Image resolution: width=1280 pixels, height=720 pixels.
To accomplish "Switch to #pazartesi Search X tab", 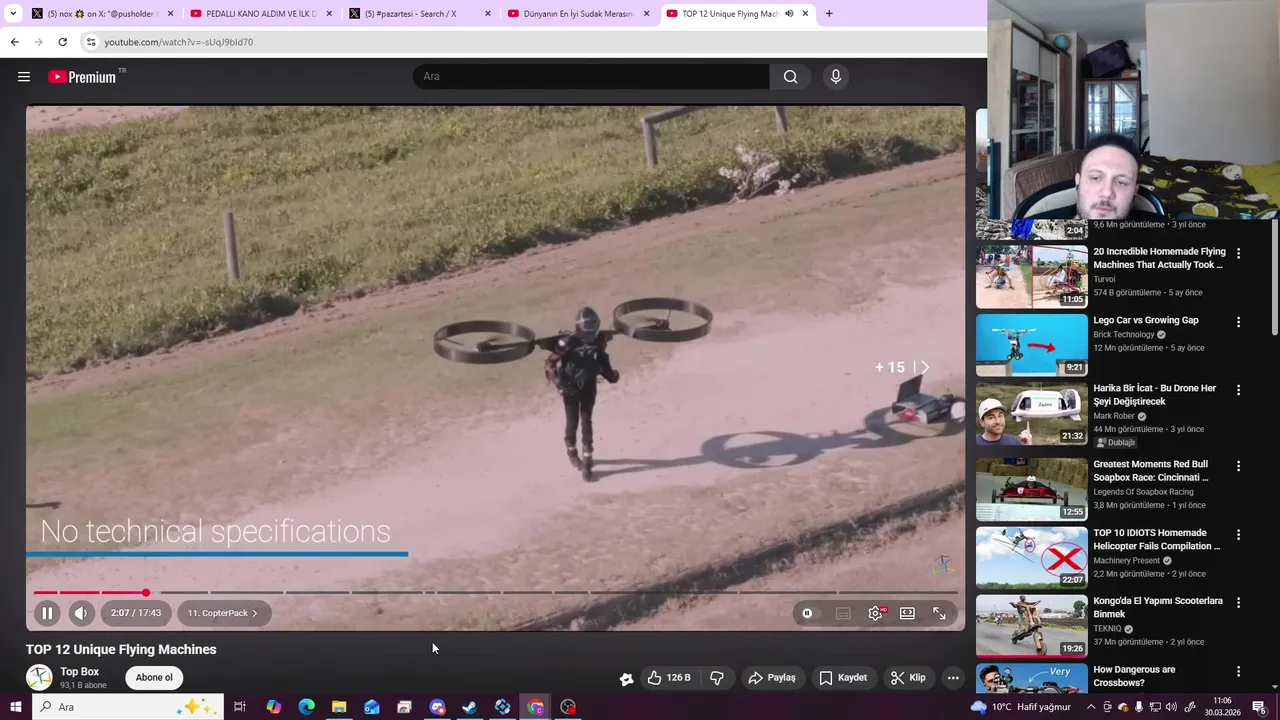I will point(420,14).
